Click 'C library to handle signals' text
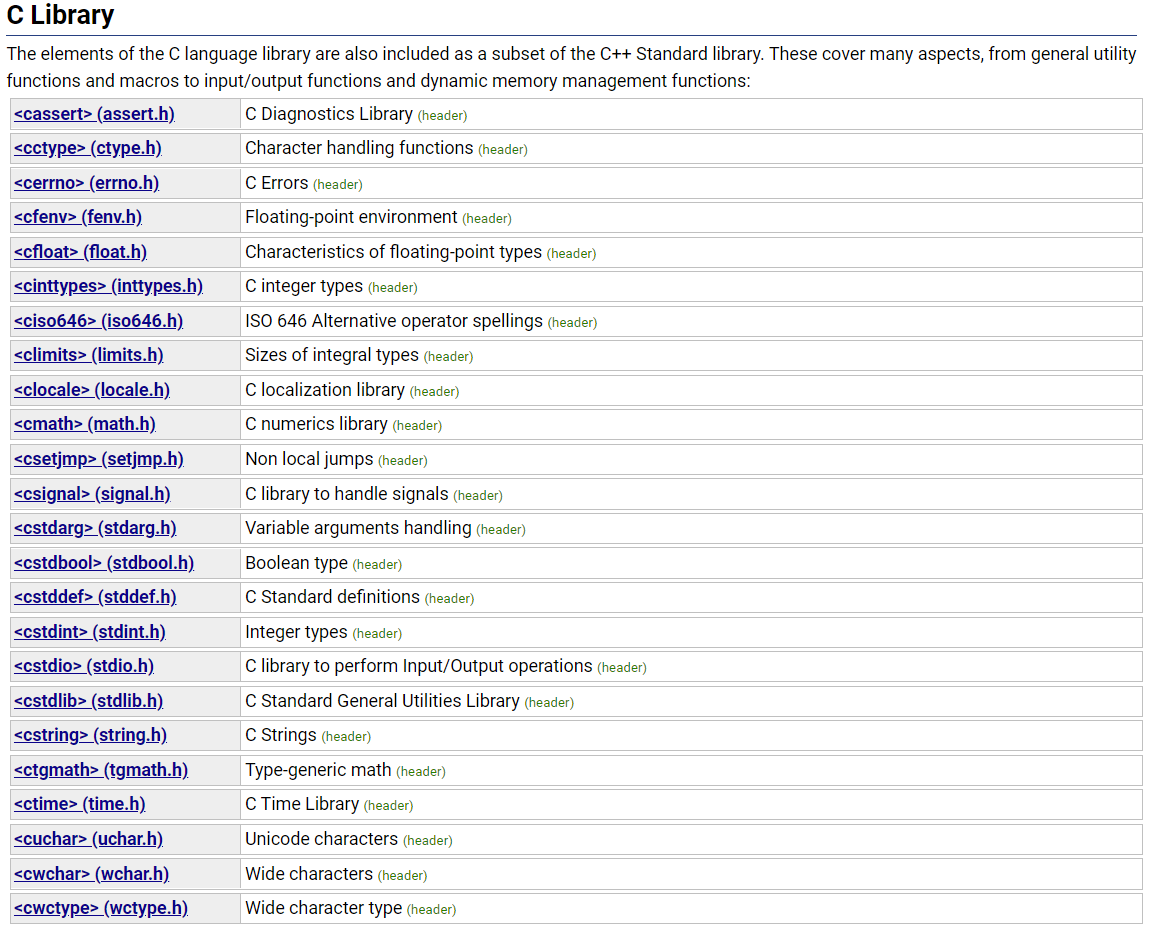1154x935 pixels. (x=347, y=493)
